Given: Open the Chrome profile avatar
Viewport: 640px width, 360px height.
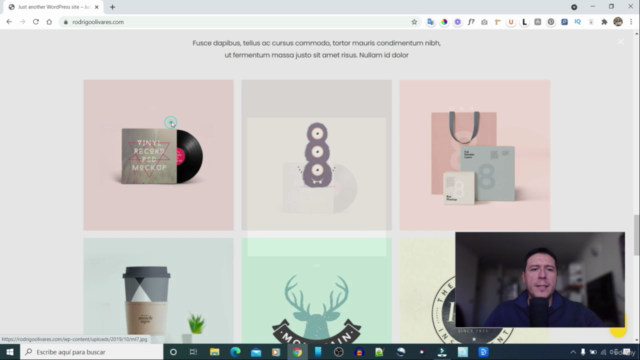Looking at the screenshot, I should [618, 22].
